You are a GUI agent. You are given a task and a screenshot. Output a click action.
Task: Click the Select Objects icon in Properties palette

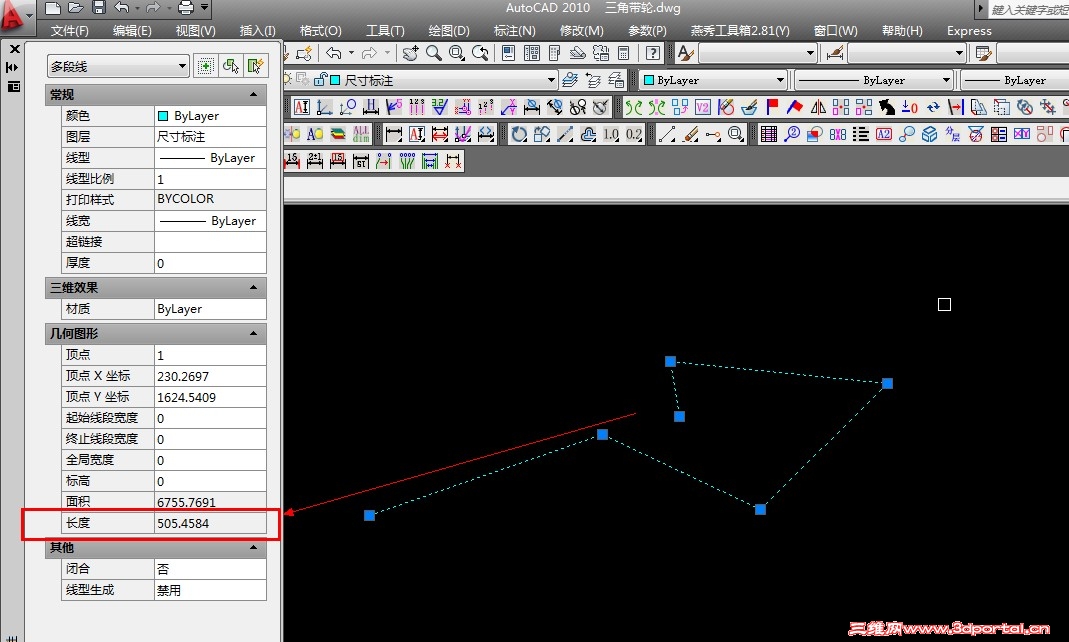pos(230,66)
